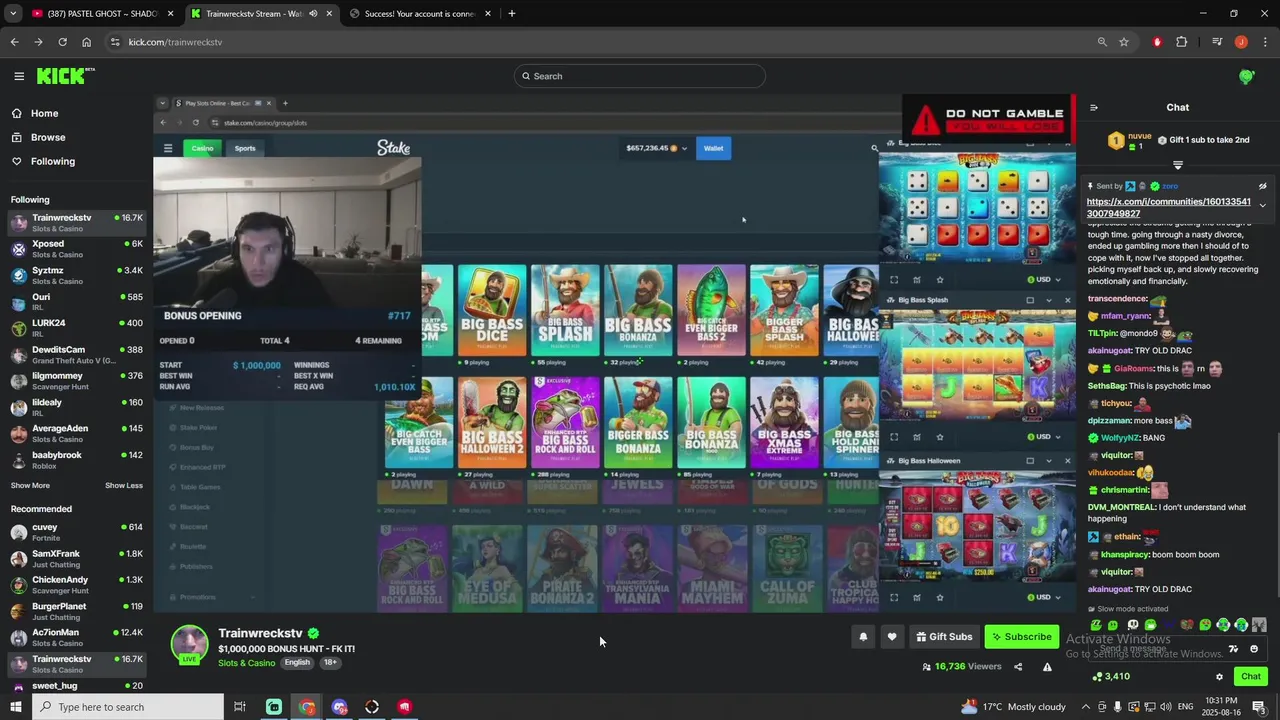
Task: Open the emoji picker in chat input
Action: (x=1254, y=649)
